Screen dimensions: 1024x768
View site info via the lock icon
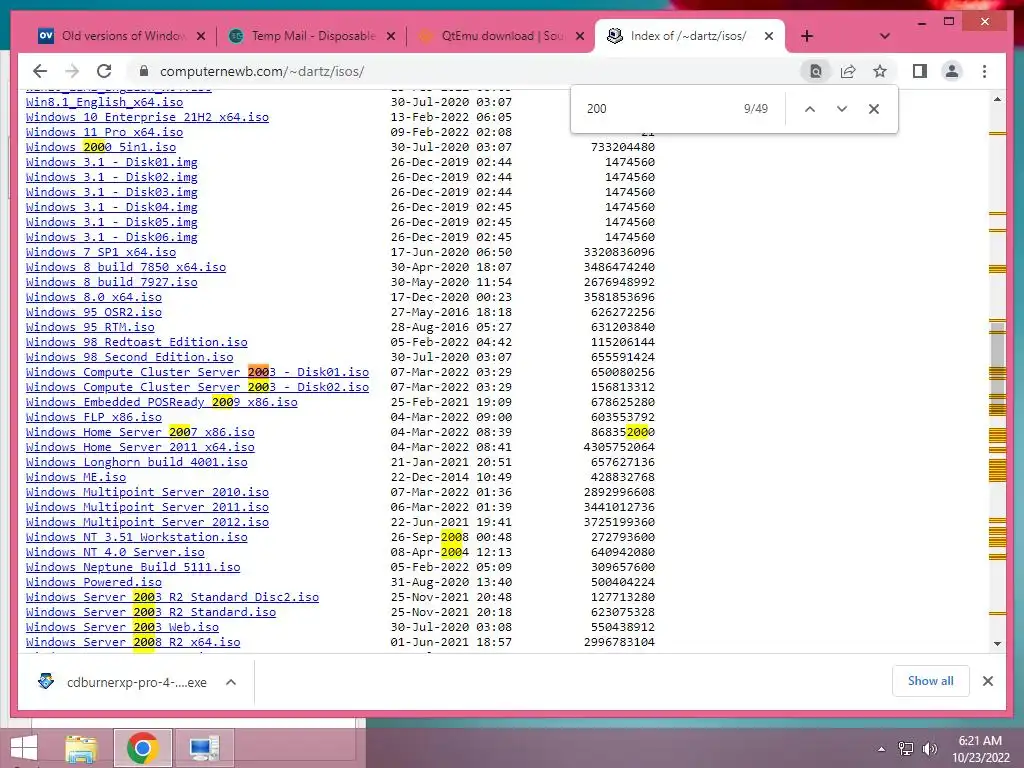pyautogui.click(x=144, y=71)
